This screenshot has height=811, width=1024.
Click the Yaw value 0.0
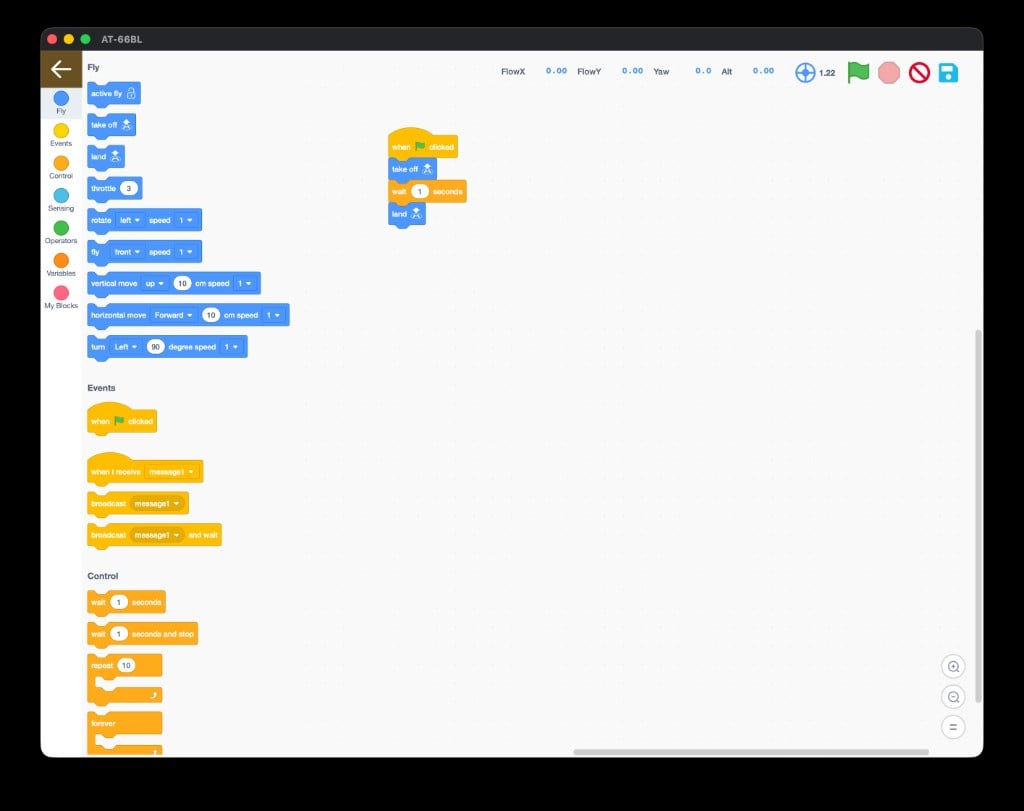(703, 71)
